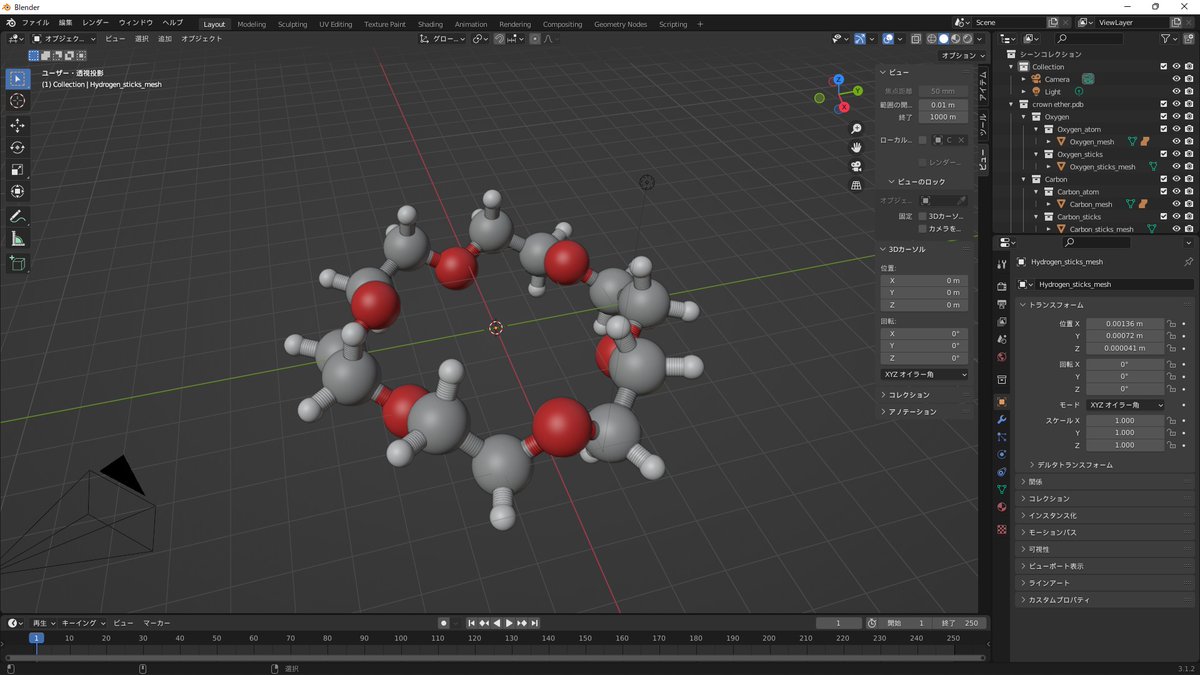
Task: Select the Annotate tool
Action: [x=18, y=217]
